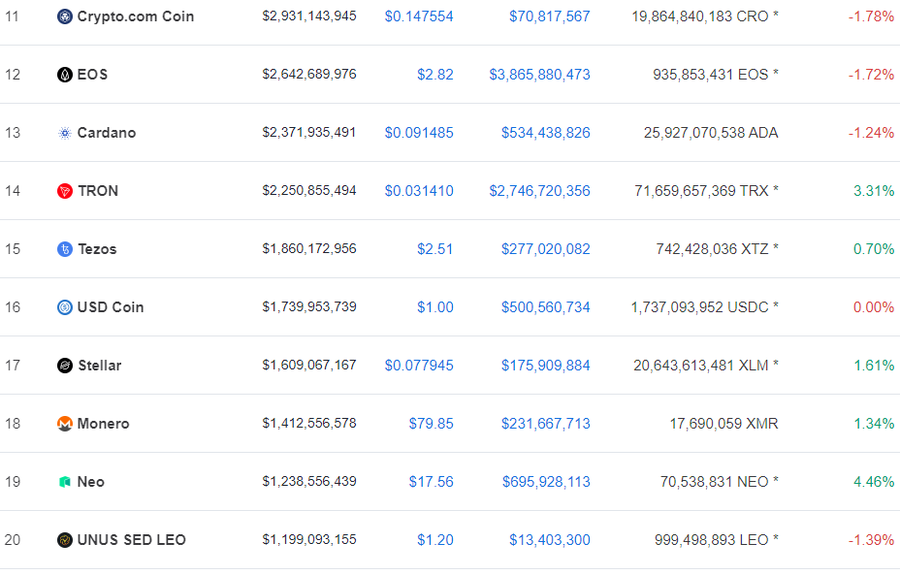900x575 pixels.
Task: Select the 17,690,059 XMR supply value
Action: coord(724,424)
